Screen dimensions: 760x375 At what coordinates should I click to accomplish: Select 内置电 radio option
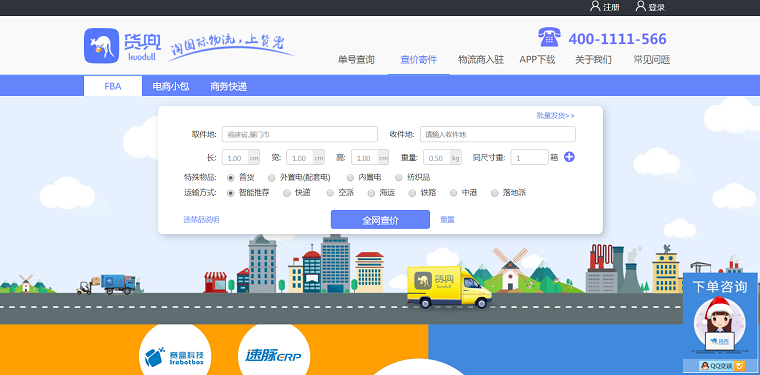[350, 177]
